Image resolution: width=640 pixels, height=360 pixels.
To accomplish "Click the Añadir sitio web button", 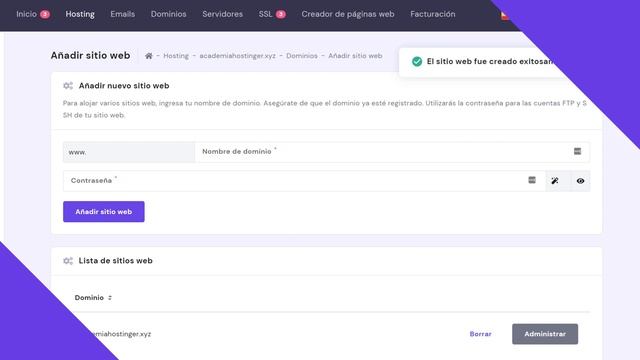I will point(104,211).
